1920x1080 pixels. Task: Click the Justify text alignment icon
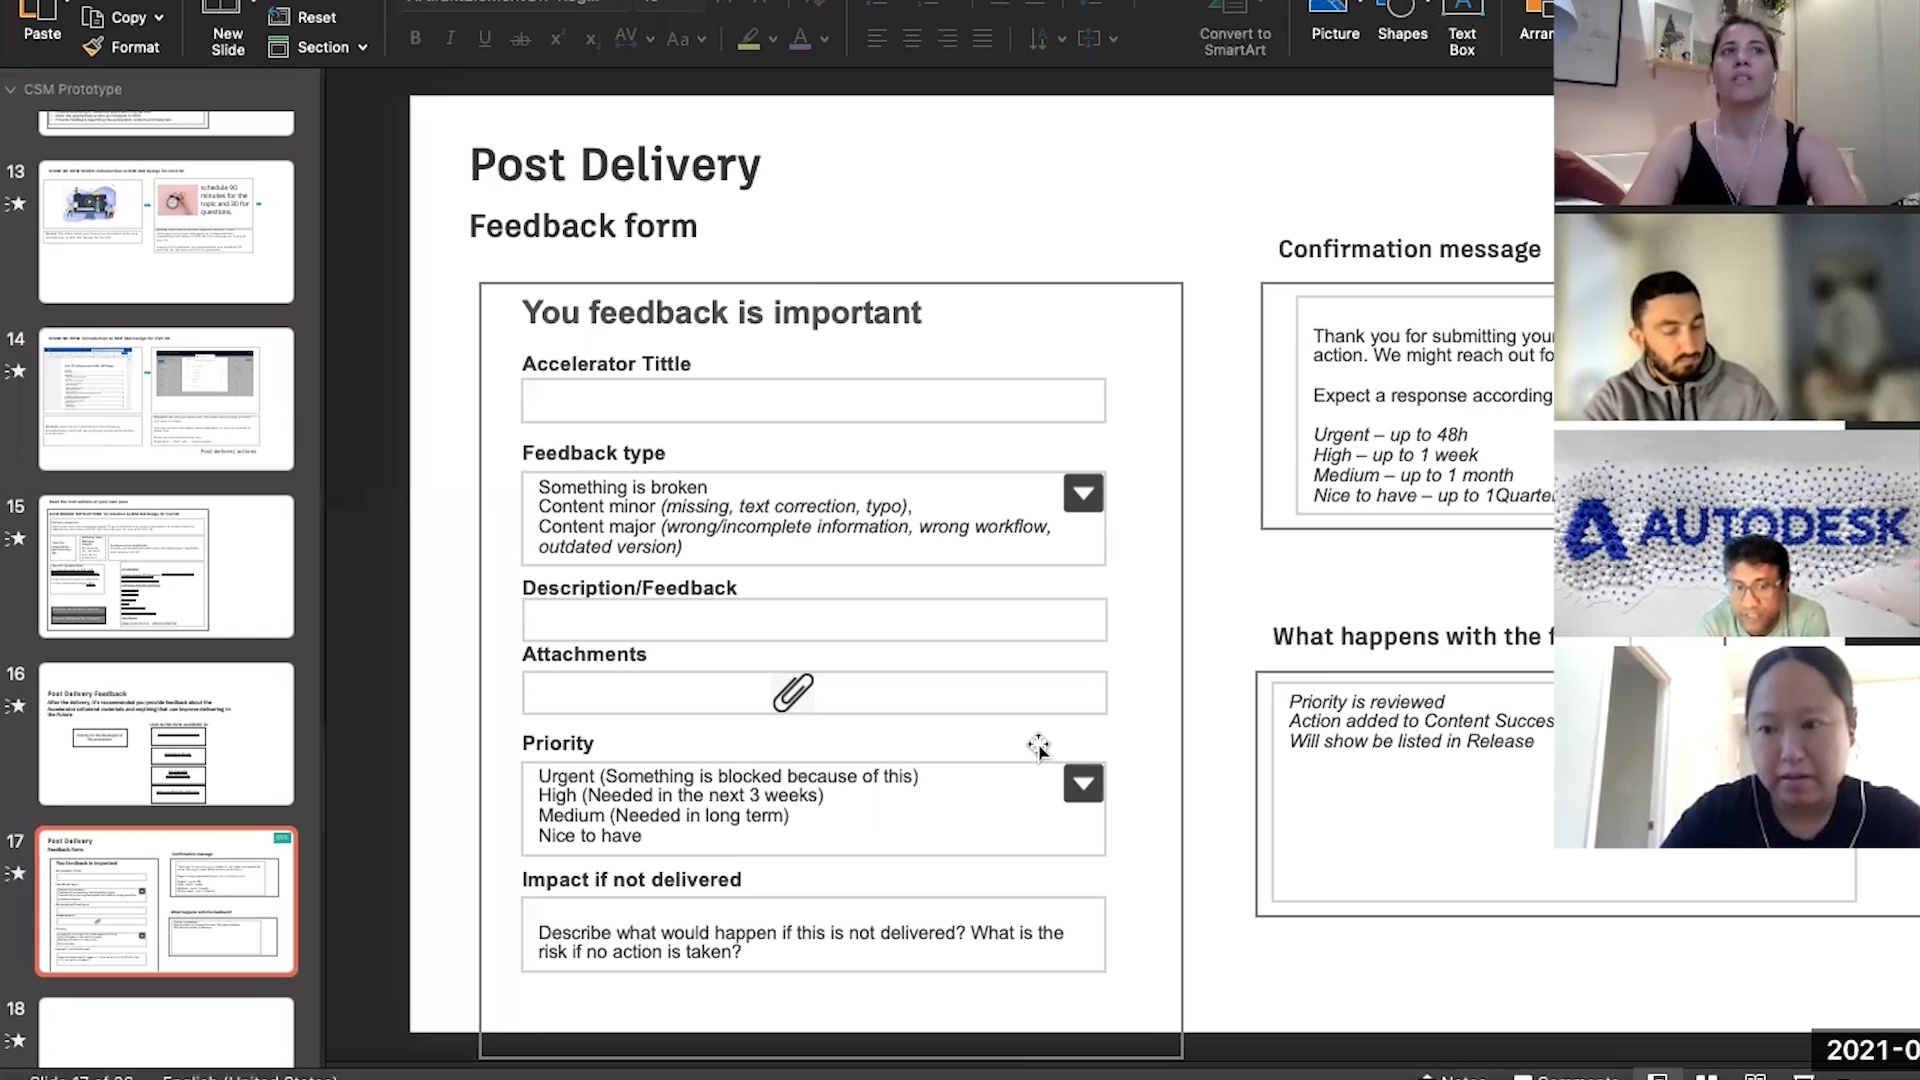coord(983,38)
